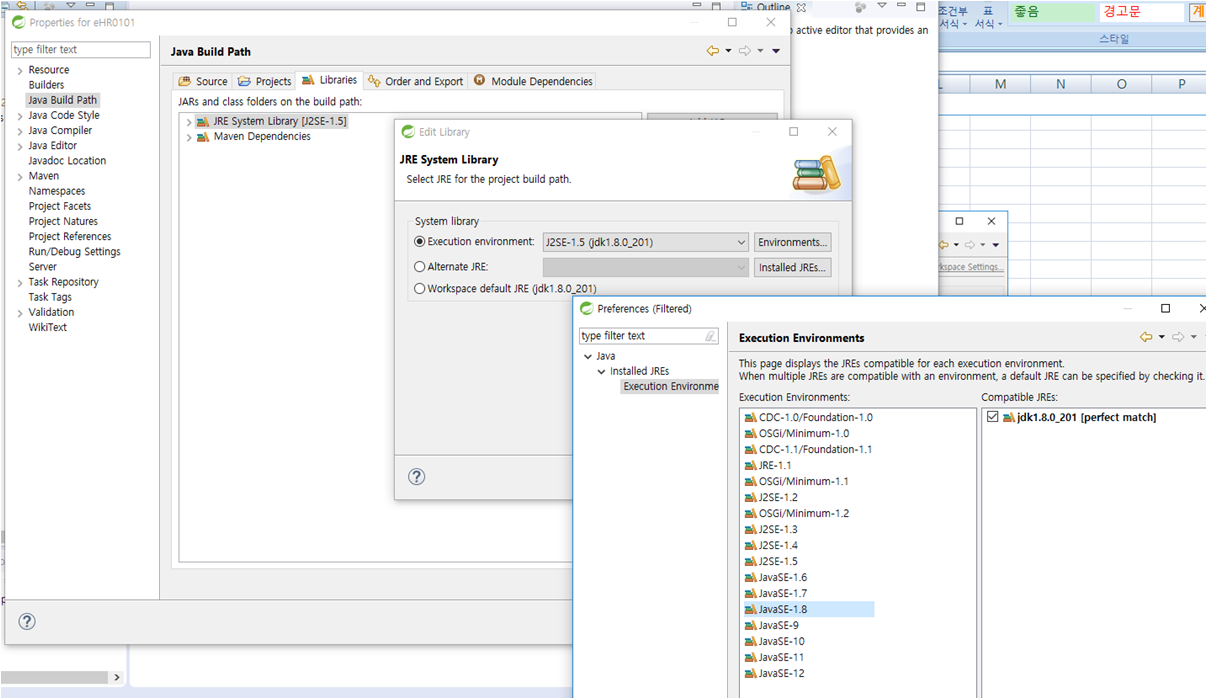Check jdk1.8.0_201 perfect match checkbox

coord(992,418)
